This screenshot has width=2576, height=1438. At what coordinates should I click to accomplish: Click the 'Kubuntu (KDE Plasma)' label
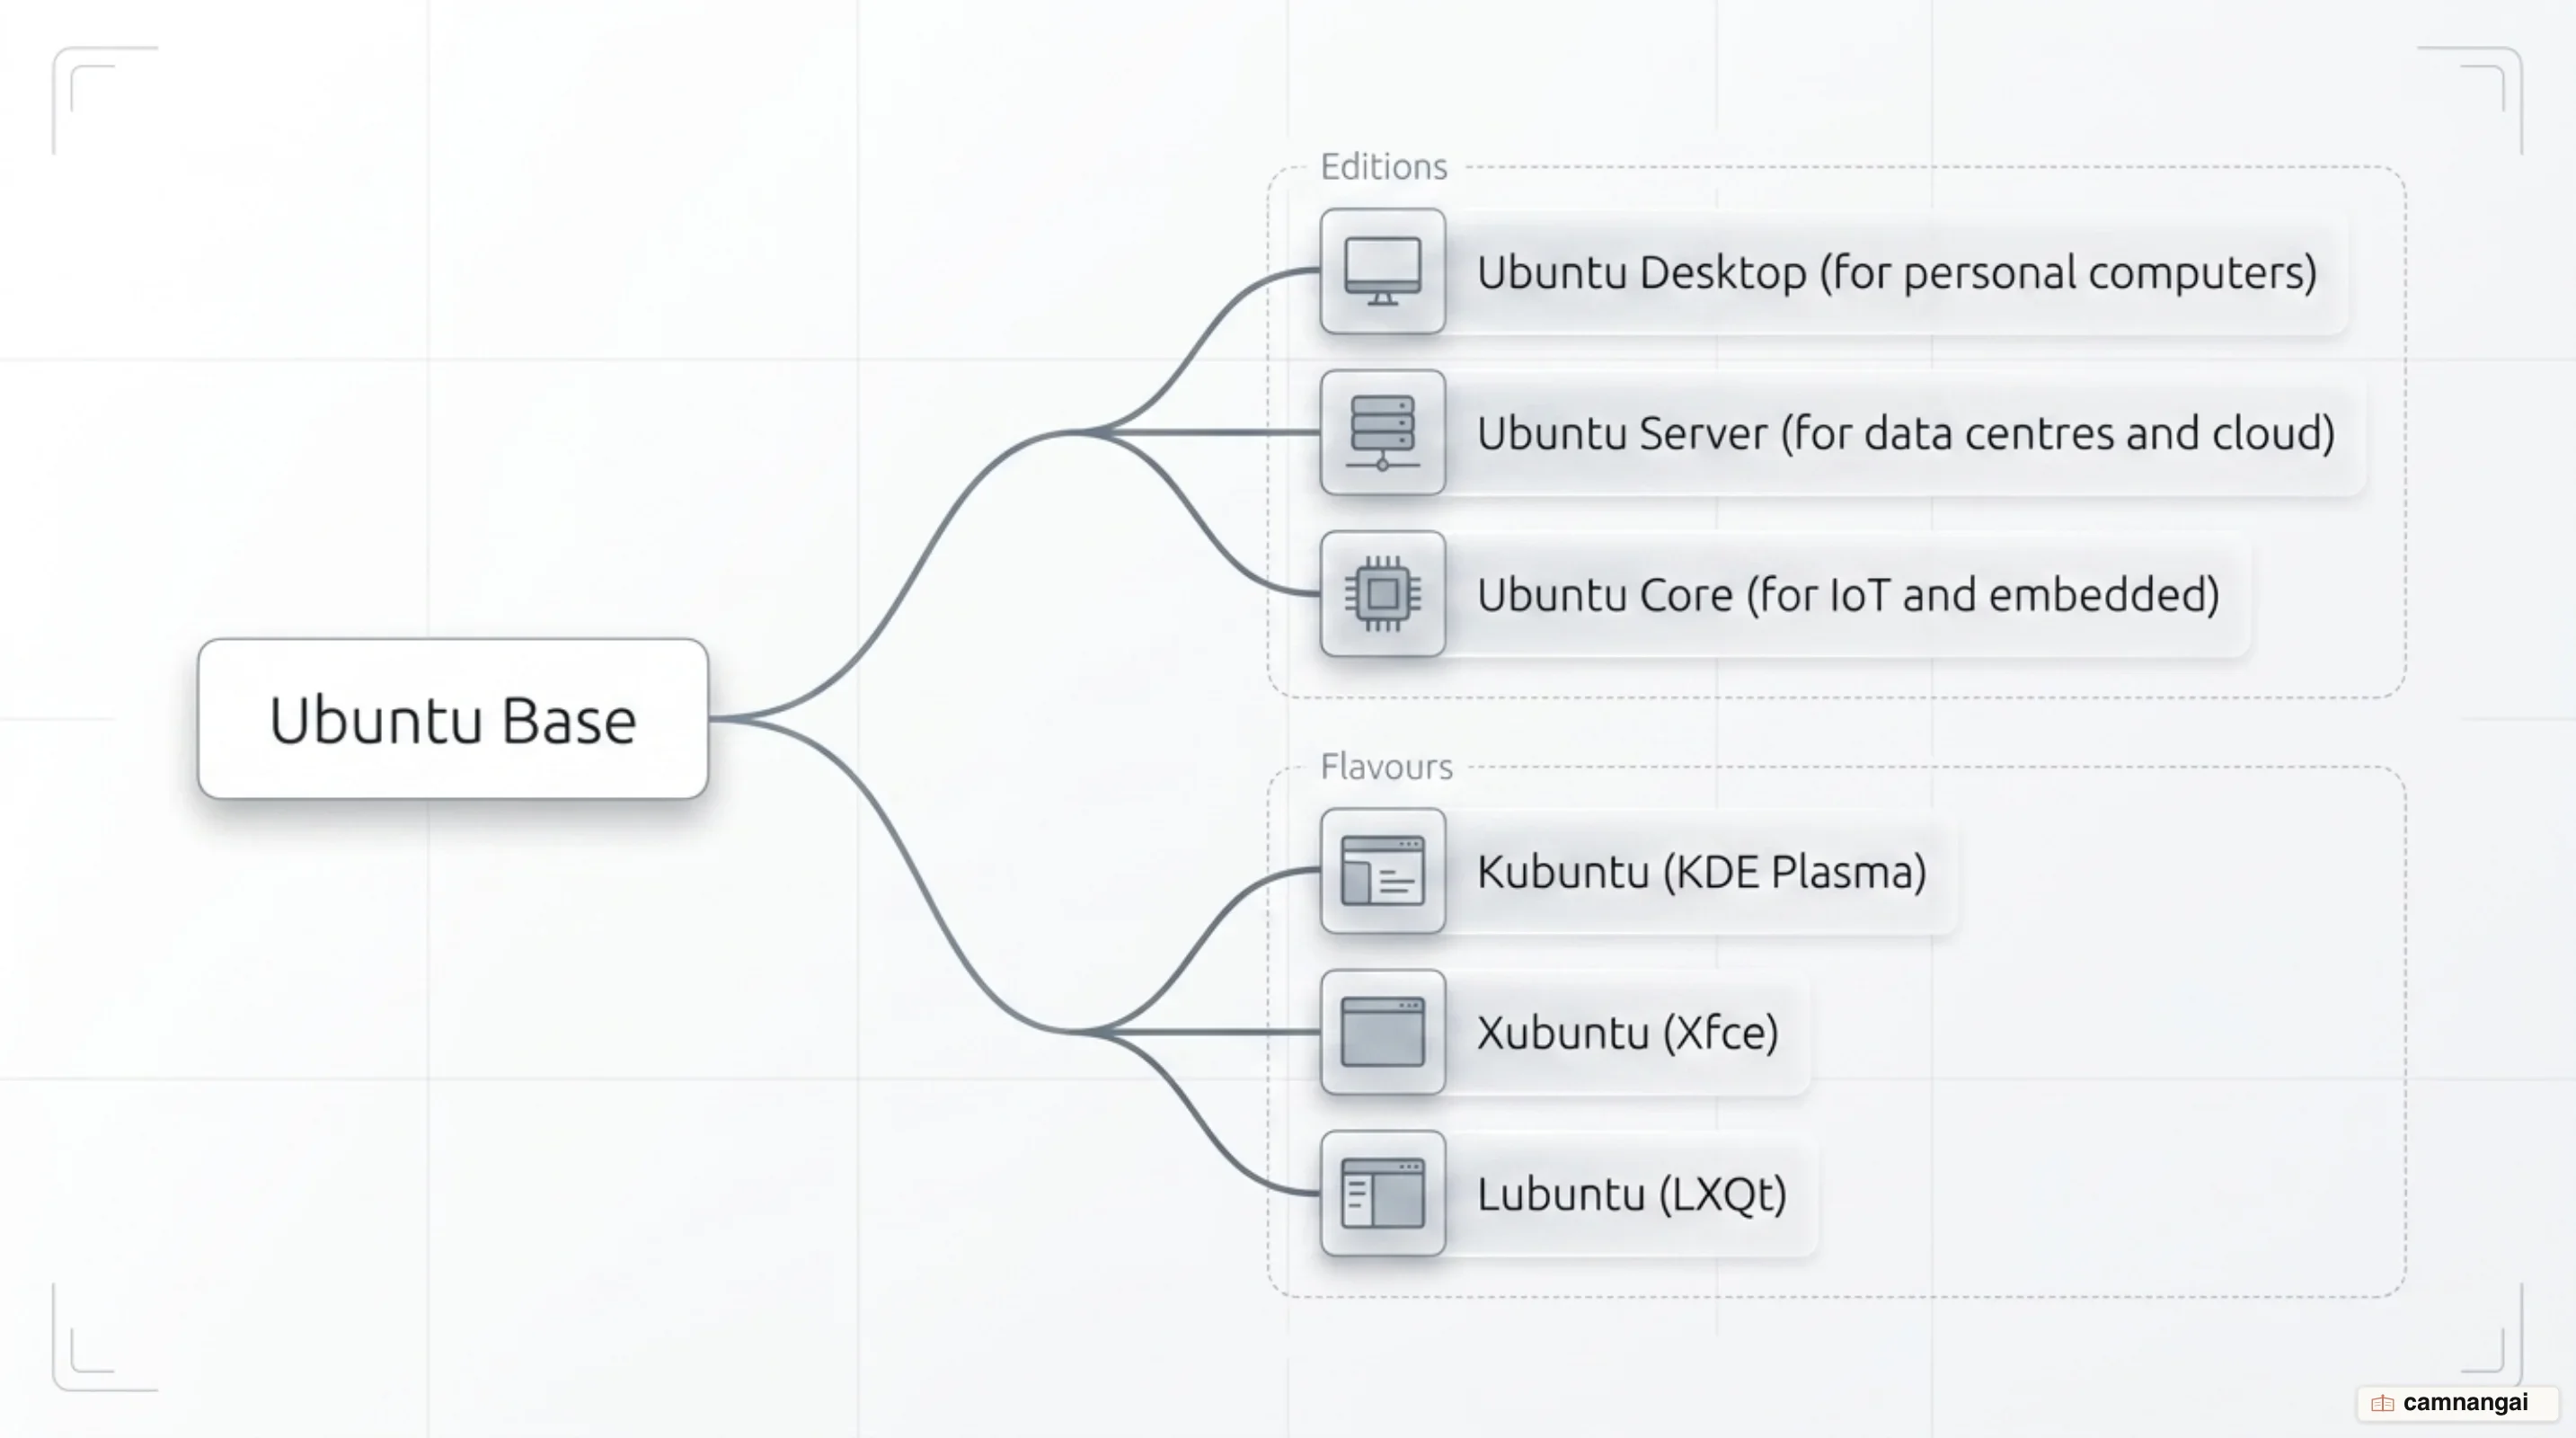point(1701,871)
